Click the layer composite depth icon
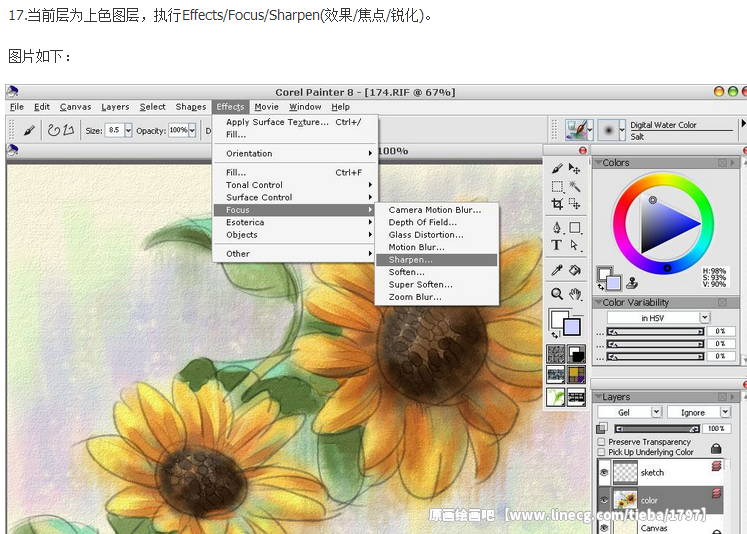The height and width of the screenshot is (534, 747). pyautogui.click(x=602, y=428)
